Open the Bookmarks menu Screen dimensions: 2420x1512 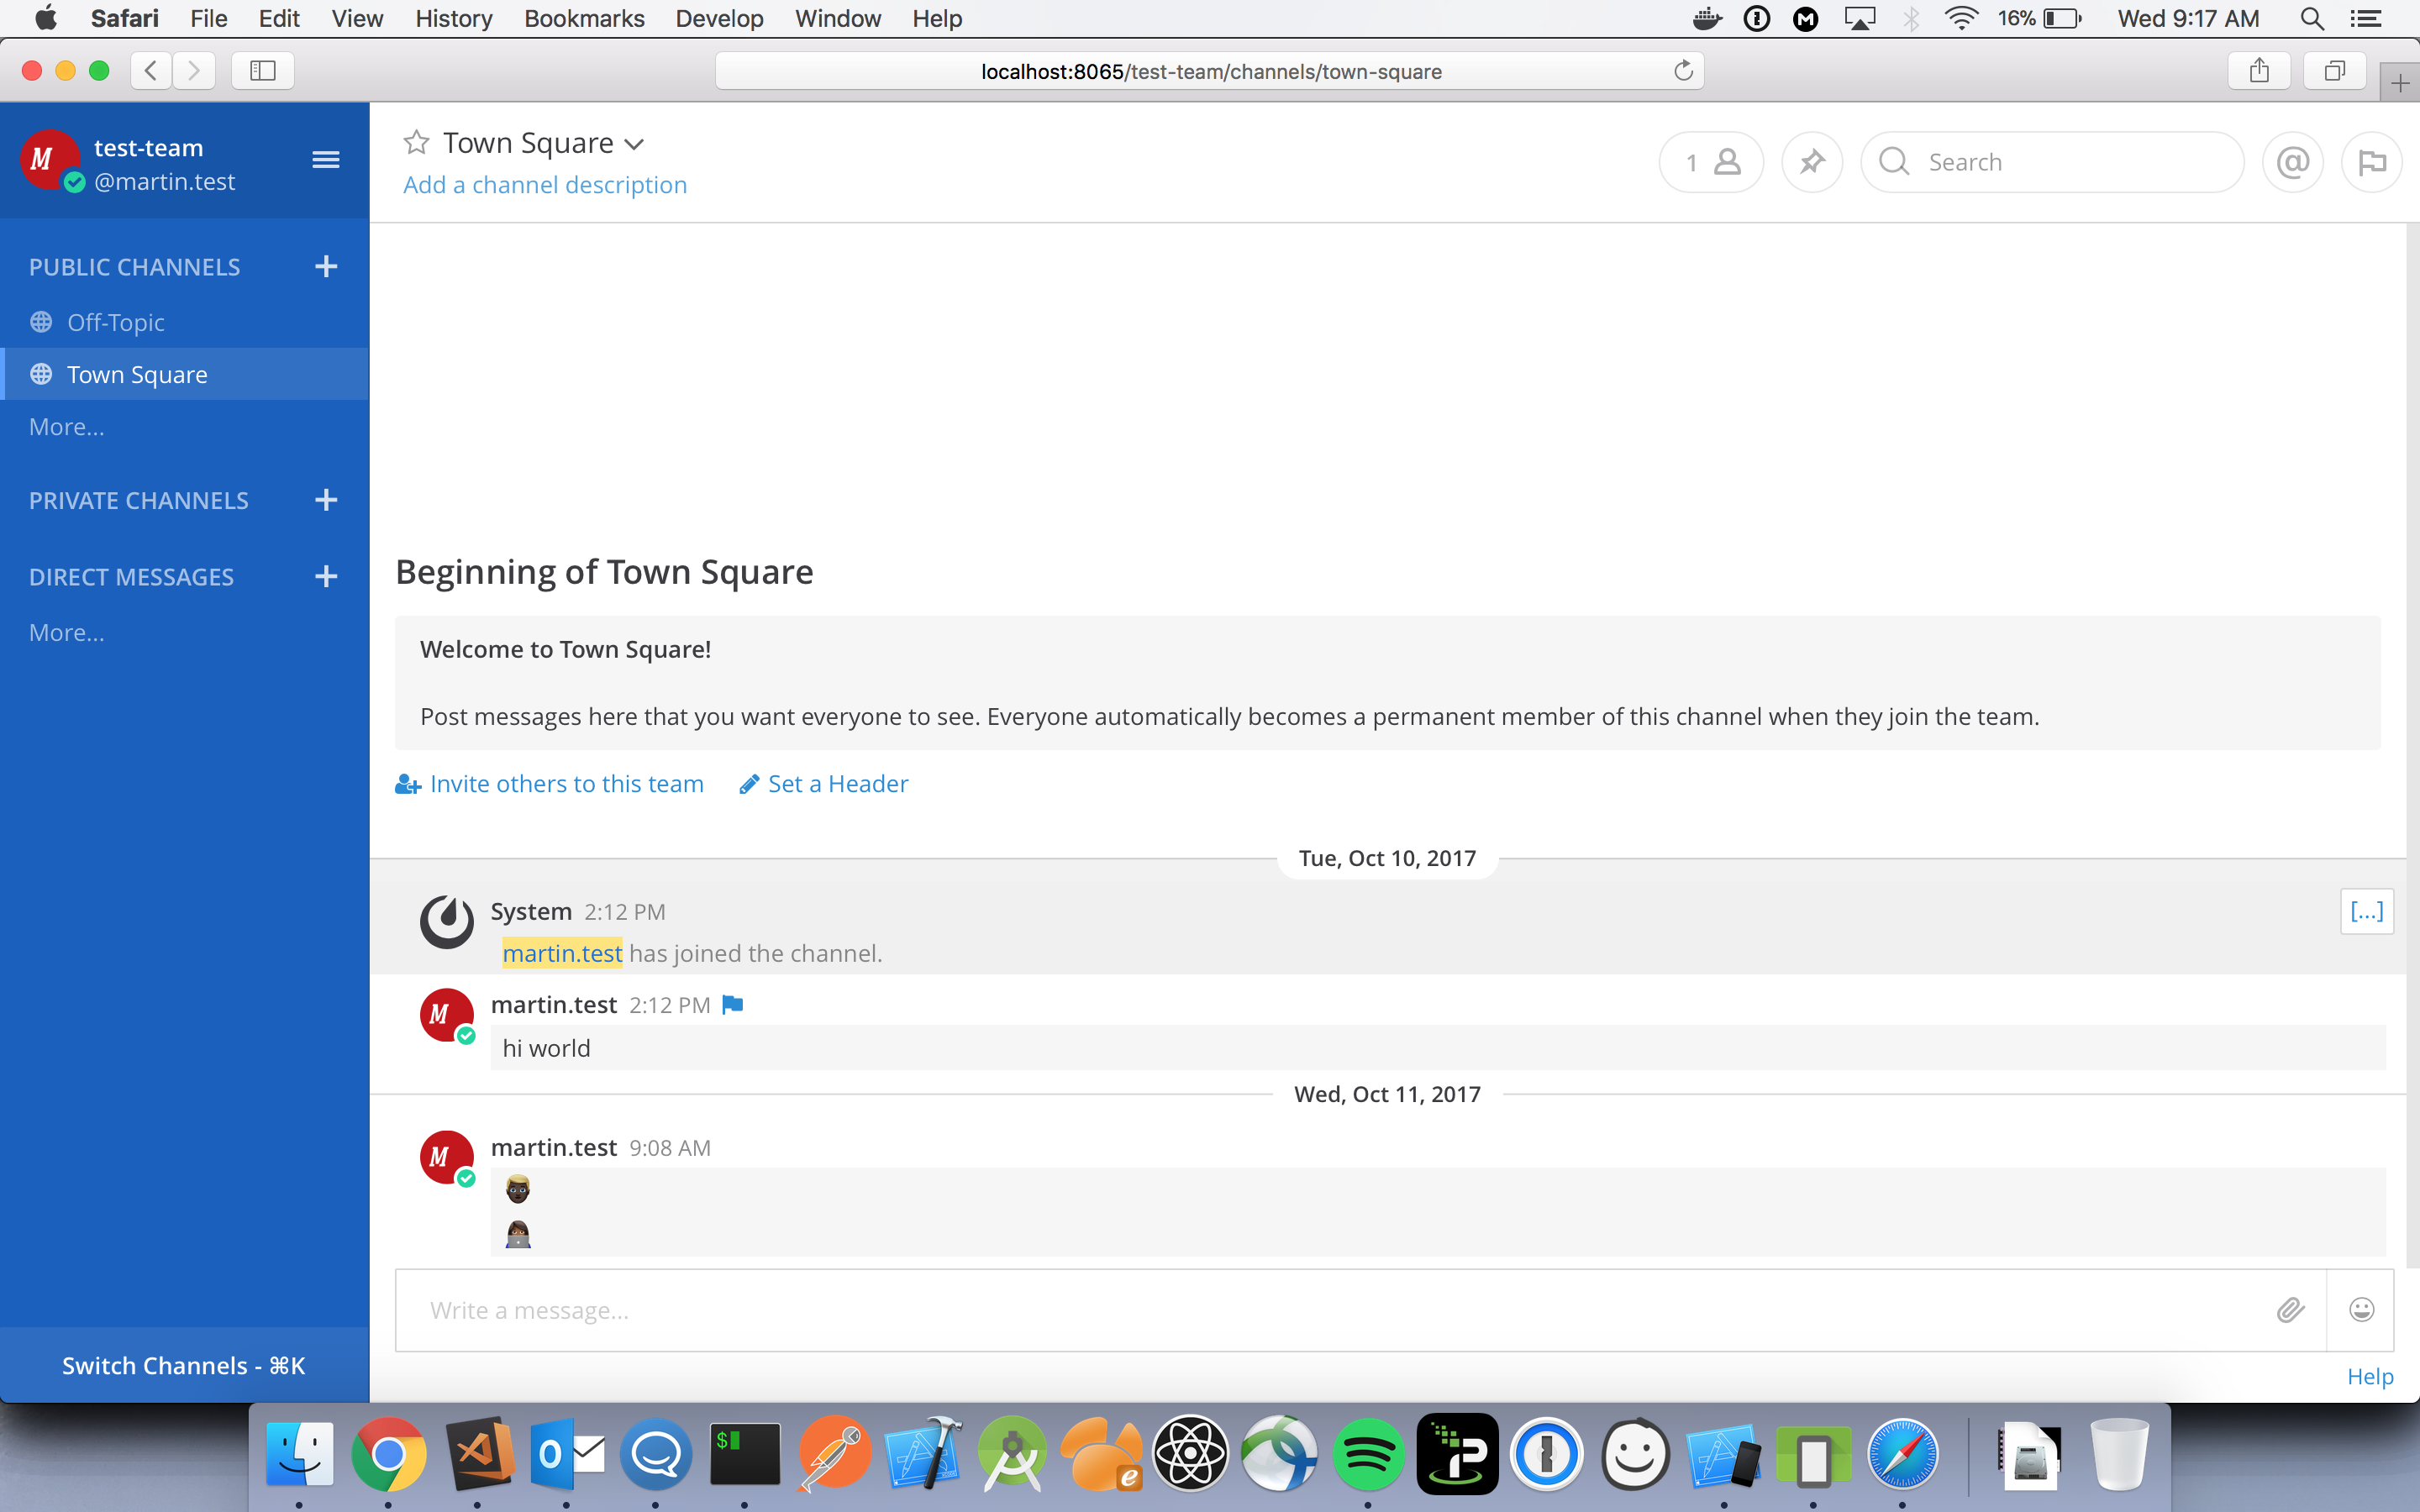[x=584, y=18]
